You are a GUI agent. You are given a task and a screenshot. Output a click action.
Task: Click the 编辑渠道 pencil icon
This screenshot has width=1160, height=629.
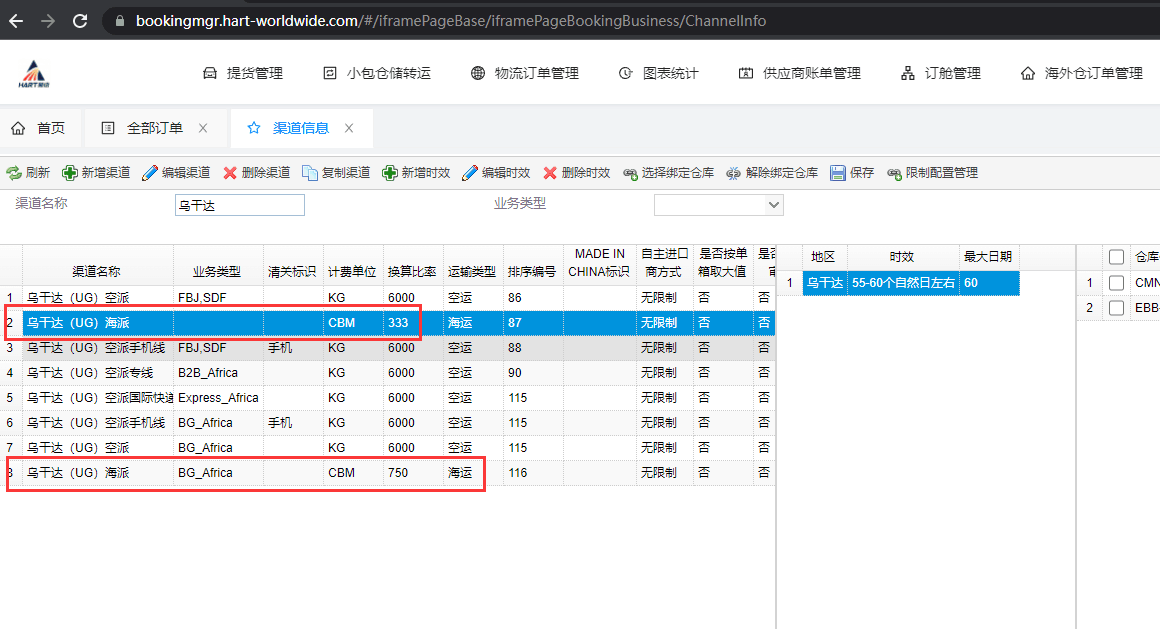click(x=150, y=173)
